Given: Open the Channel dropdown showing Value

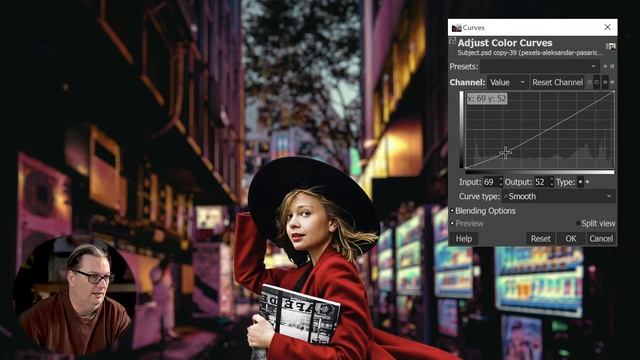Looking at the screenshot, I should (x=507, y=82).
